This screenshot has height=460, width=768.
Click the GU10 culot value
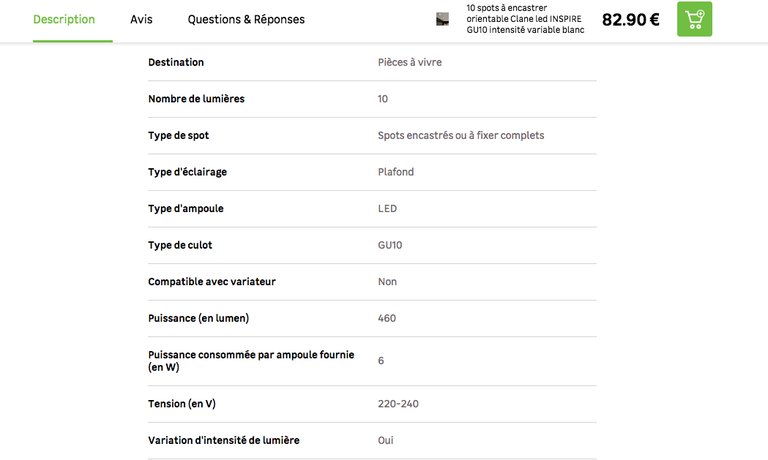390,245
